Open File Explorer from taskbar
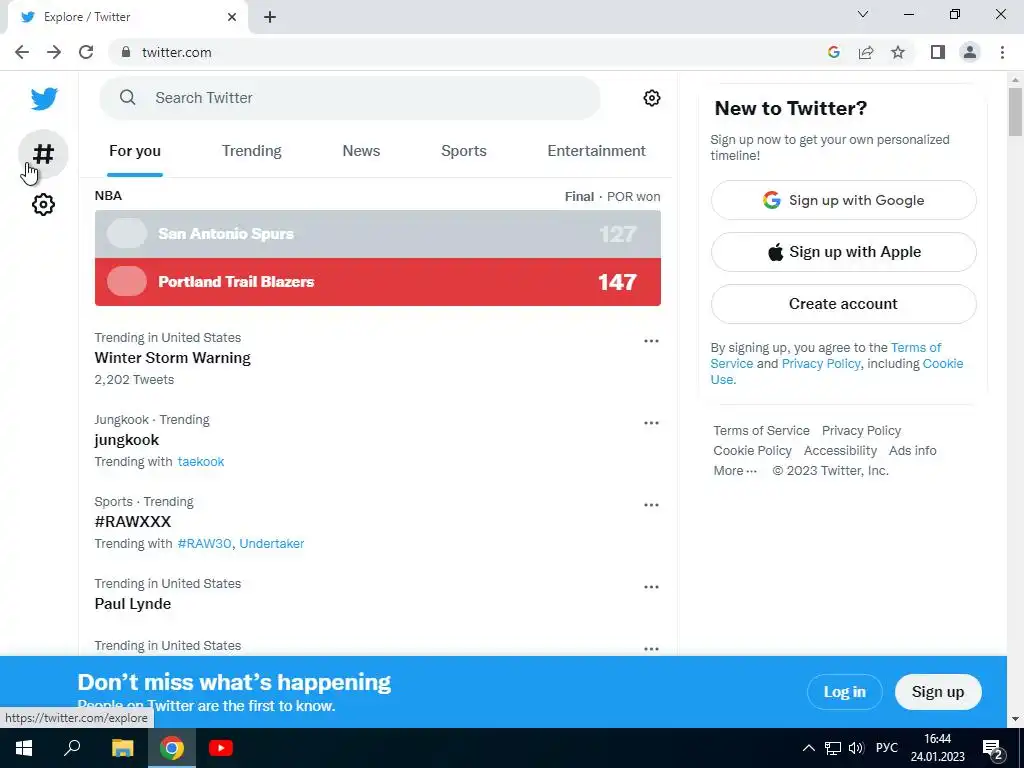This screenshot has width=1024, height=768. point(122,748)
